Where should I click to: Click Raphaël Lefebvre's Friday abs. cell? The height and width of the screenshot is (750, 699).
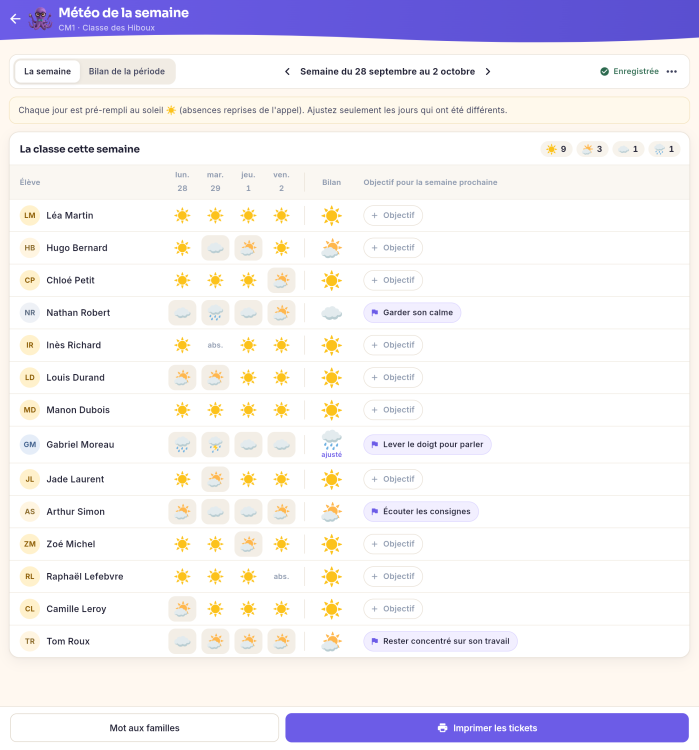[x=281, y=576]
